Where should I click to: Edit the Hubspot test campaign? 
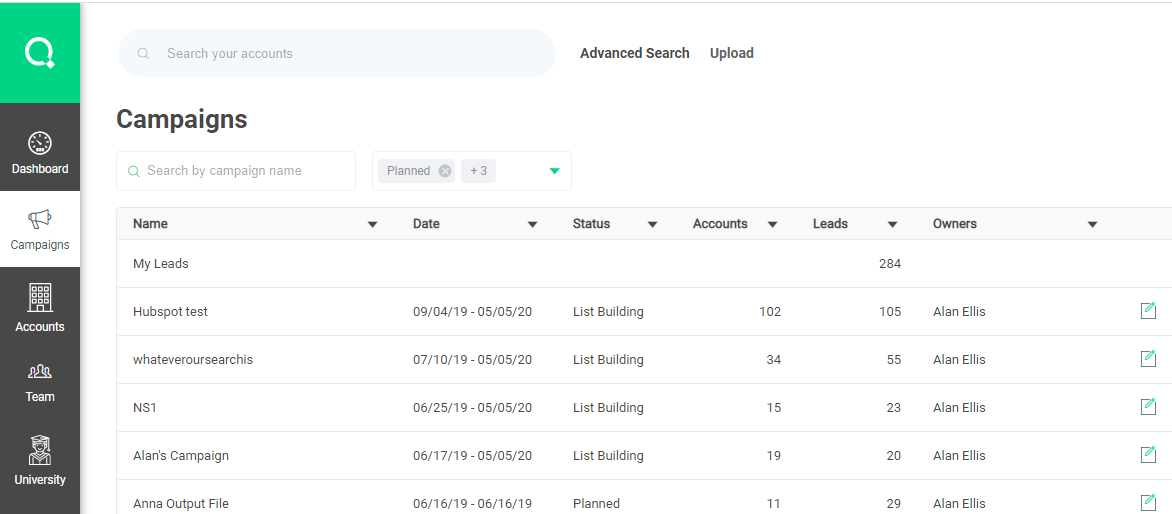(x=1148, y=311)
